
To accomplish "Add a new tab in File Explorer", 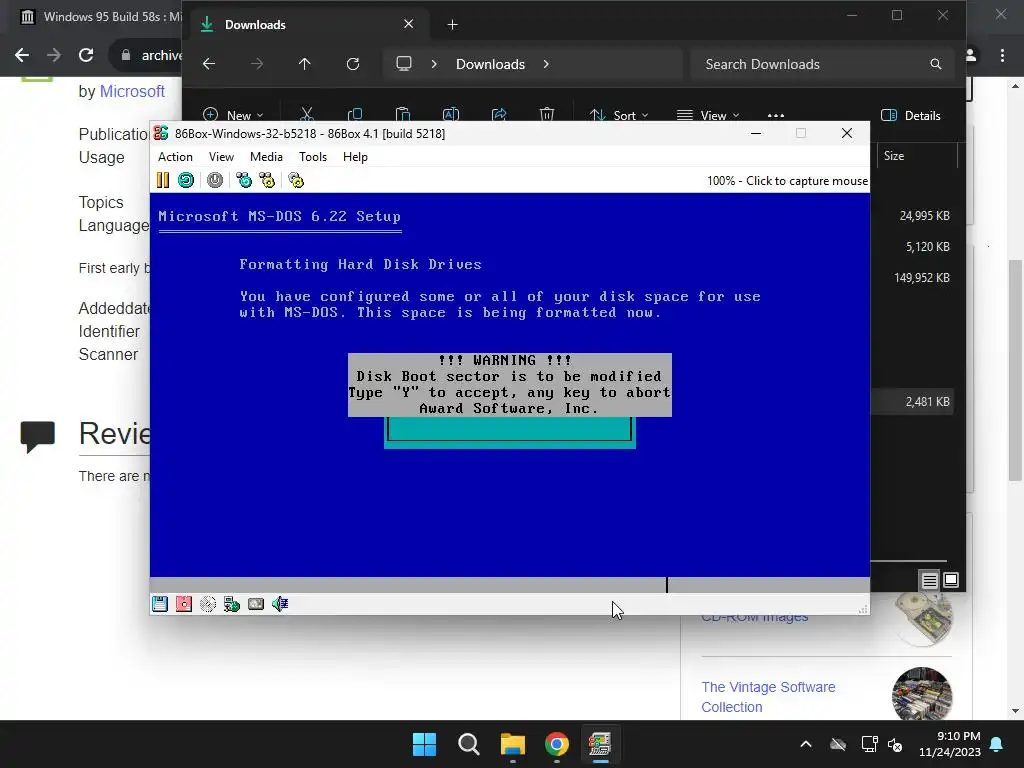I will (x=453, y=25).
